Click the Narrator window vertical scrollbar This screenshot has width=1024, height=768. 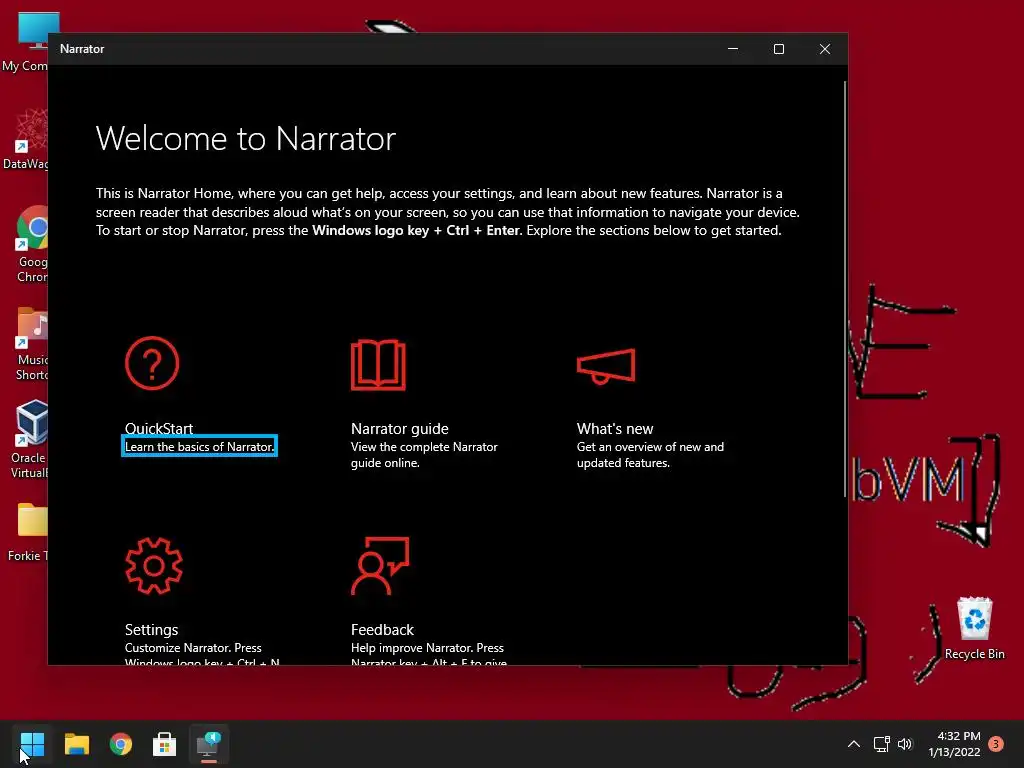coord(845,289)
